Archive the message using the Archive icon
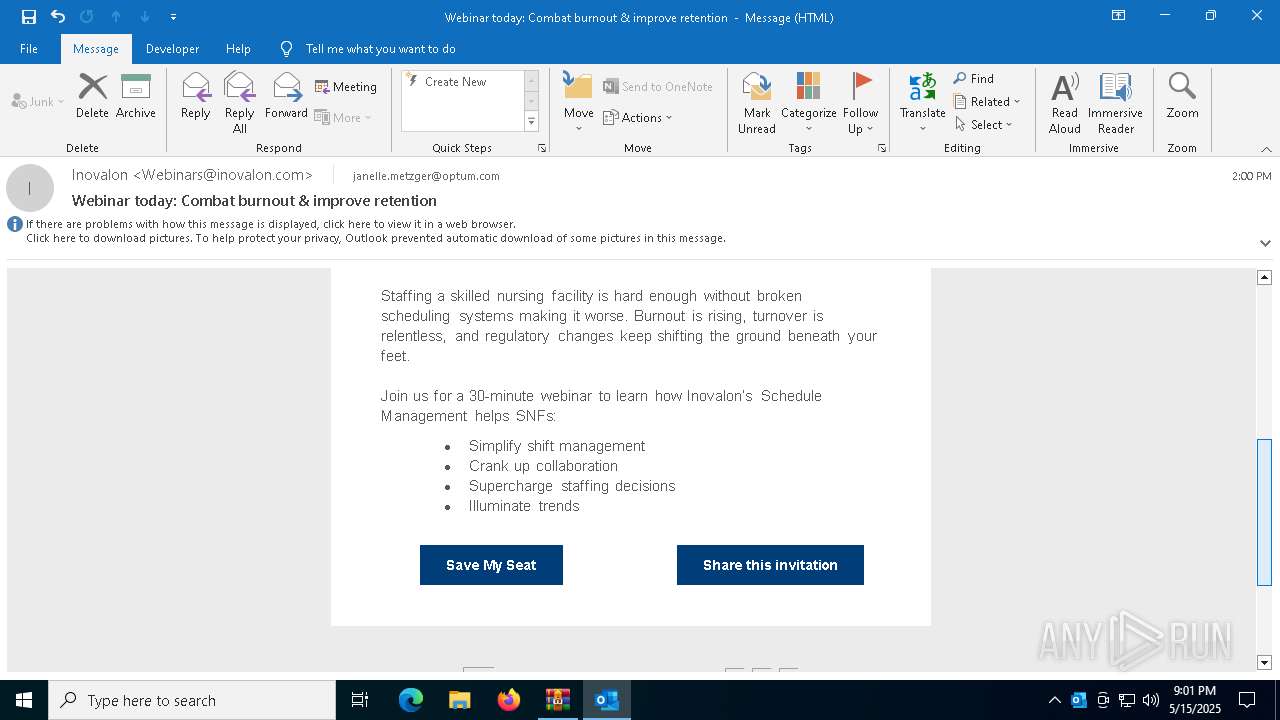The image size is (1280, 720). [x=136, y=96]
